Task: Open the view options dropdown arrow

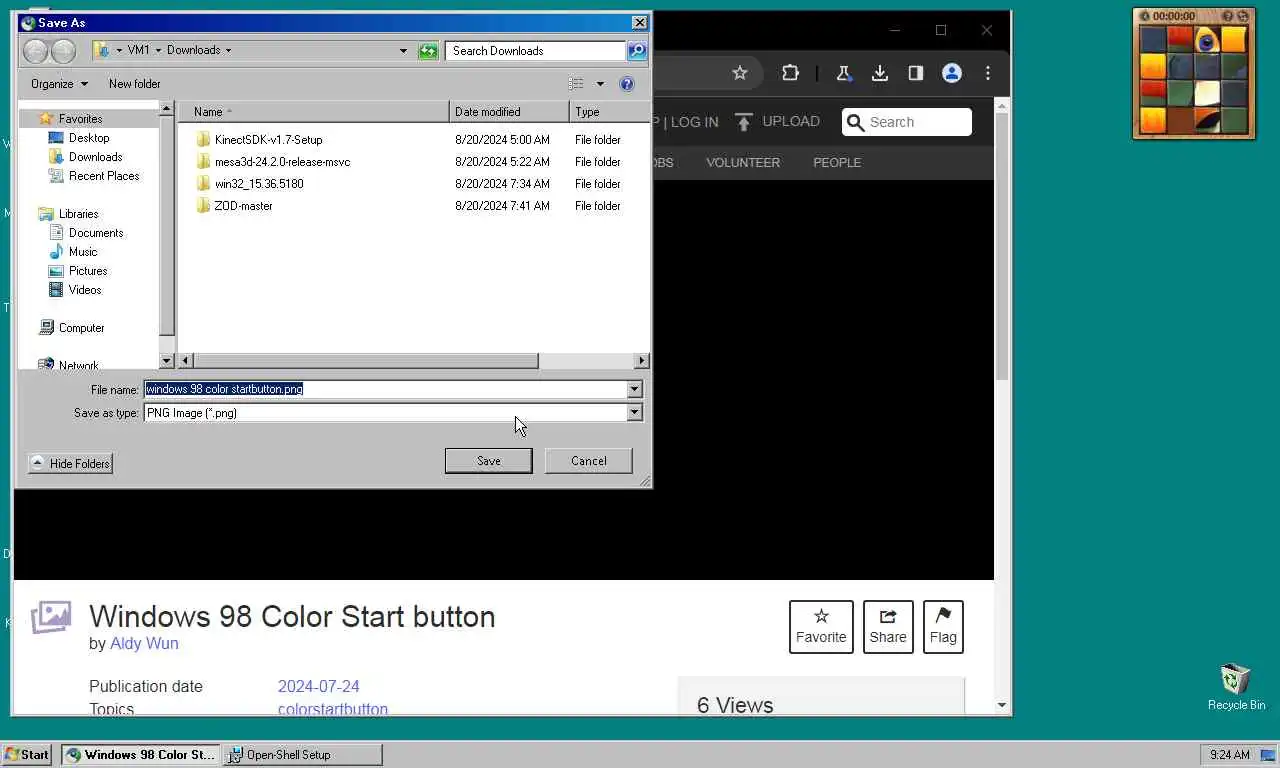Action: coord(600,84)
